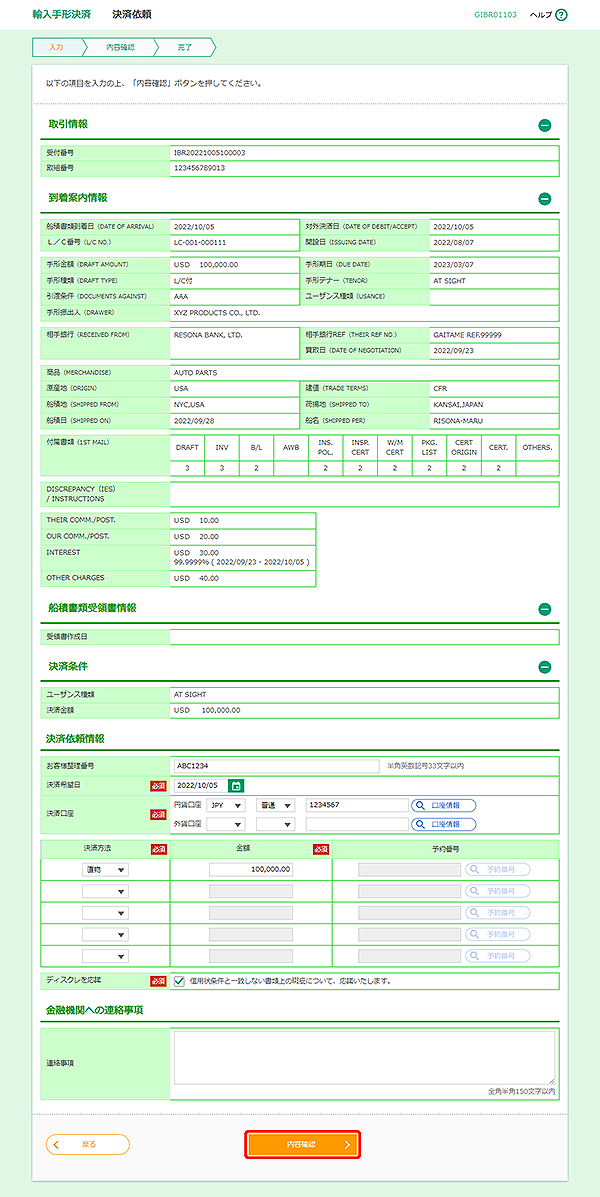600x1197 pixels.
Task: Select the 入力 step tab
Action: click(56, 47)
